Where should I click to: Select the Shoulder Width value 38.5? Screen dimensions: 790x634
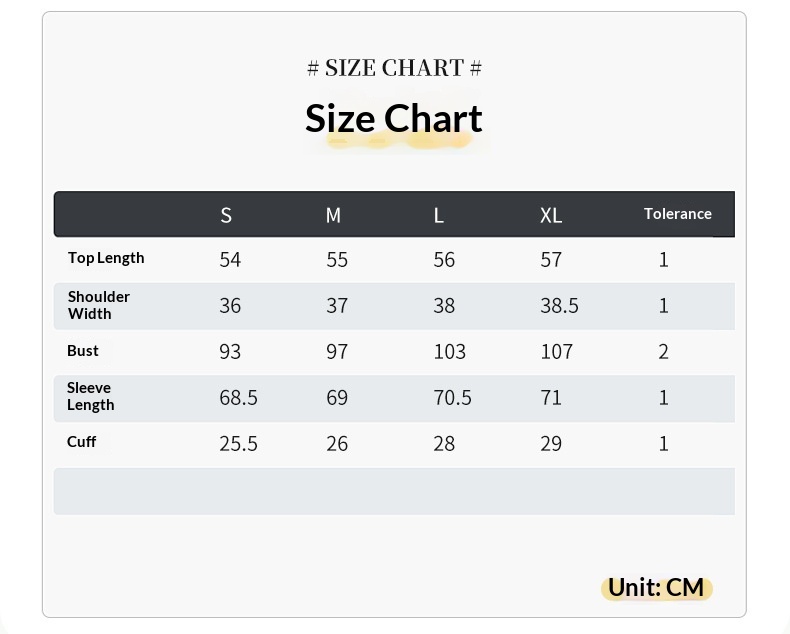(x=559, y=306)
